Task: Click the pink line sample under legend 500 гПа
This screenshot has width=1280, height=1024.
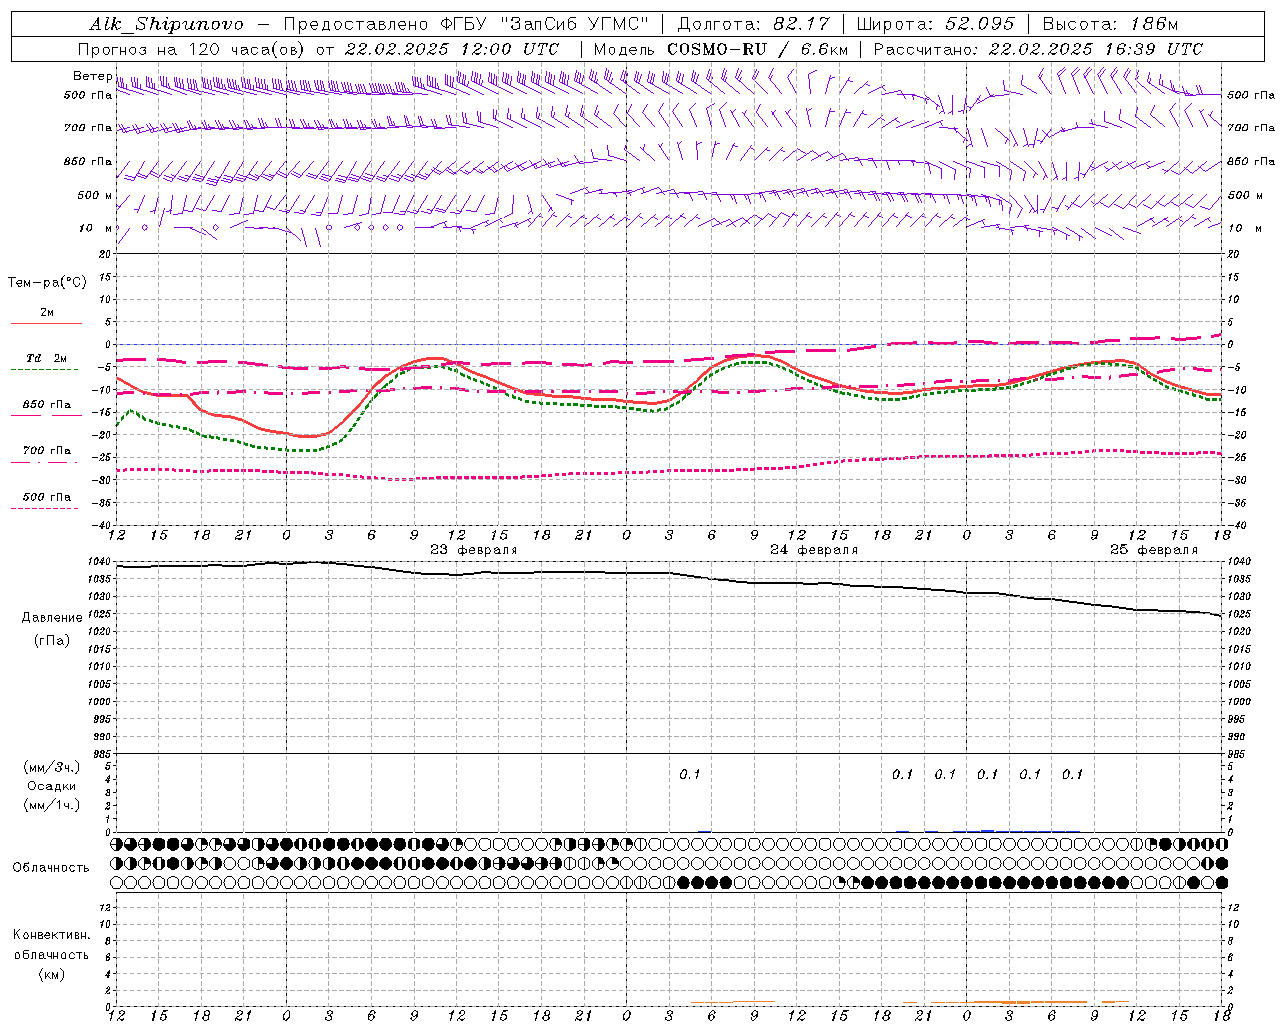Action: coord(44,508)
